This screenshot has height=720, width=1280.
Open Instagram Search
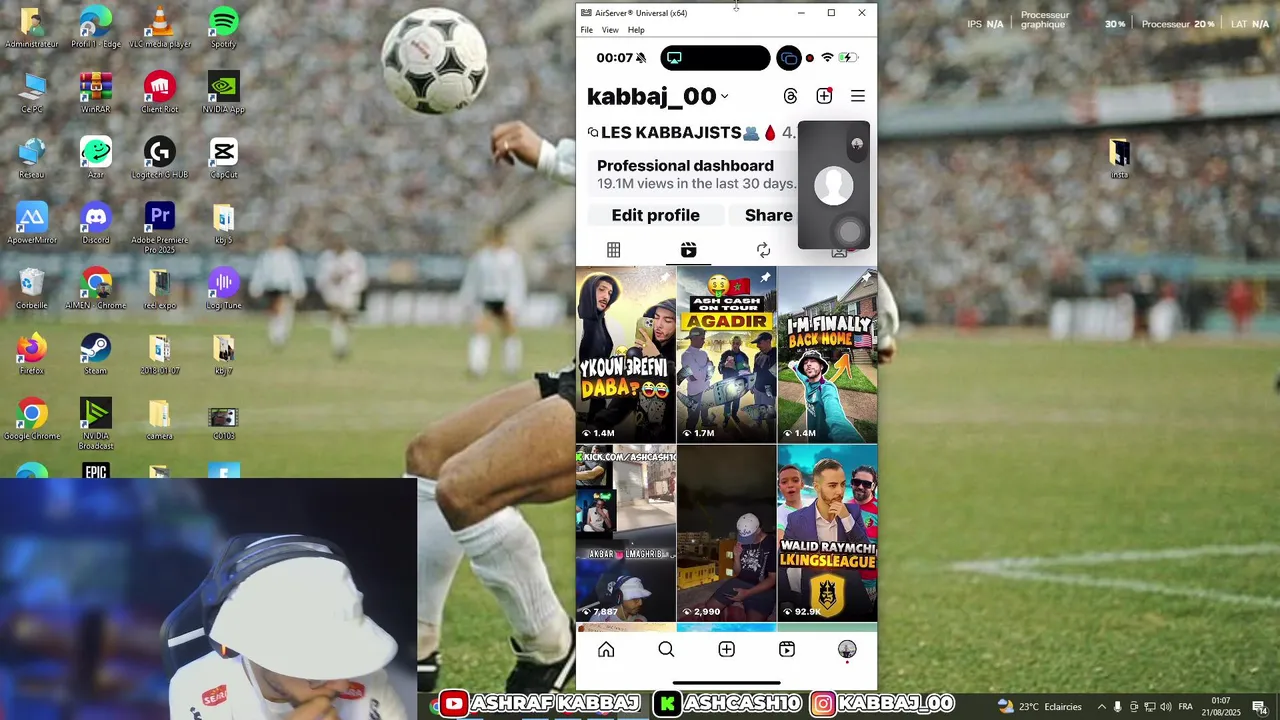666,650
